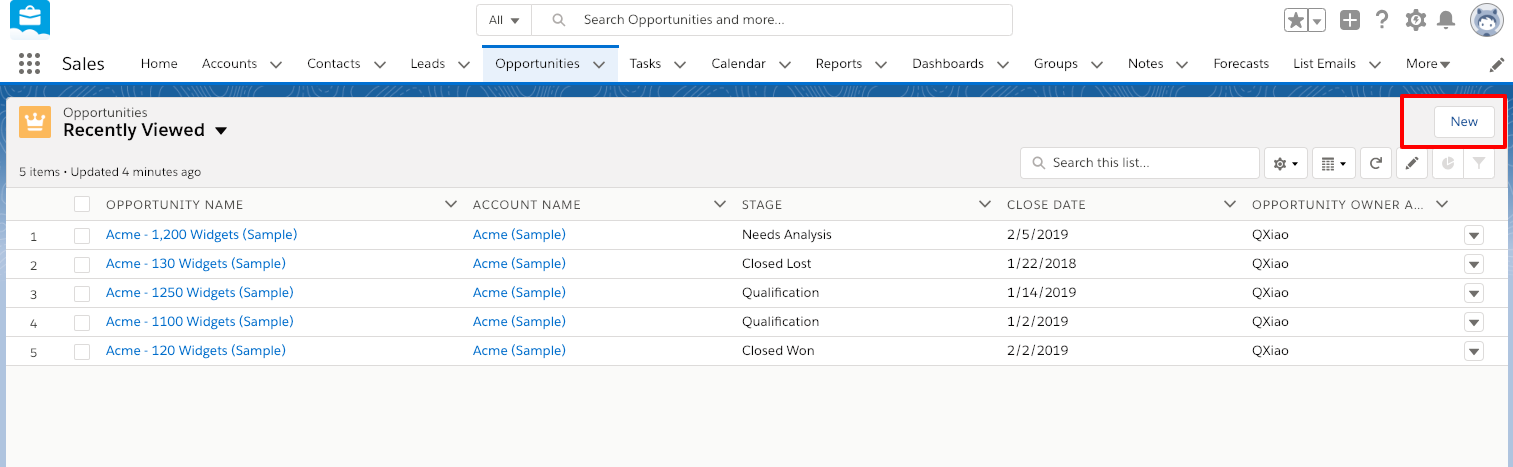The image size is (1513, 467).
Task: Select the Acme - 130 Widgets row checkbox
Action: [x=82, y=264]
